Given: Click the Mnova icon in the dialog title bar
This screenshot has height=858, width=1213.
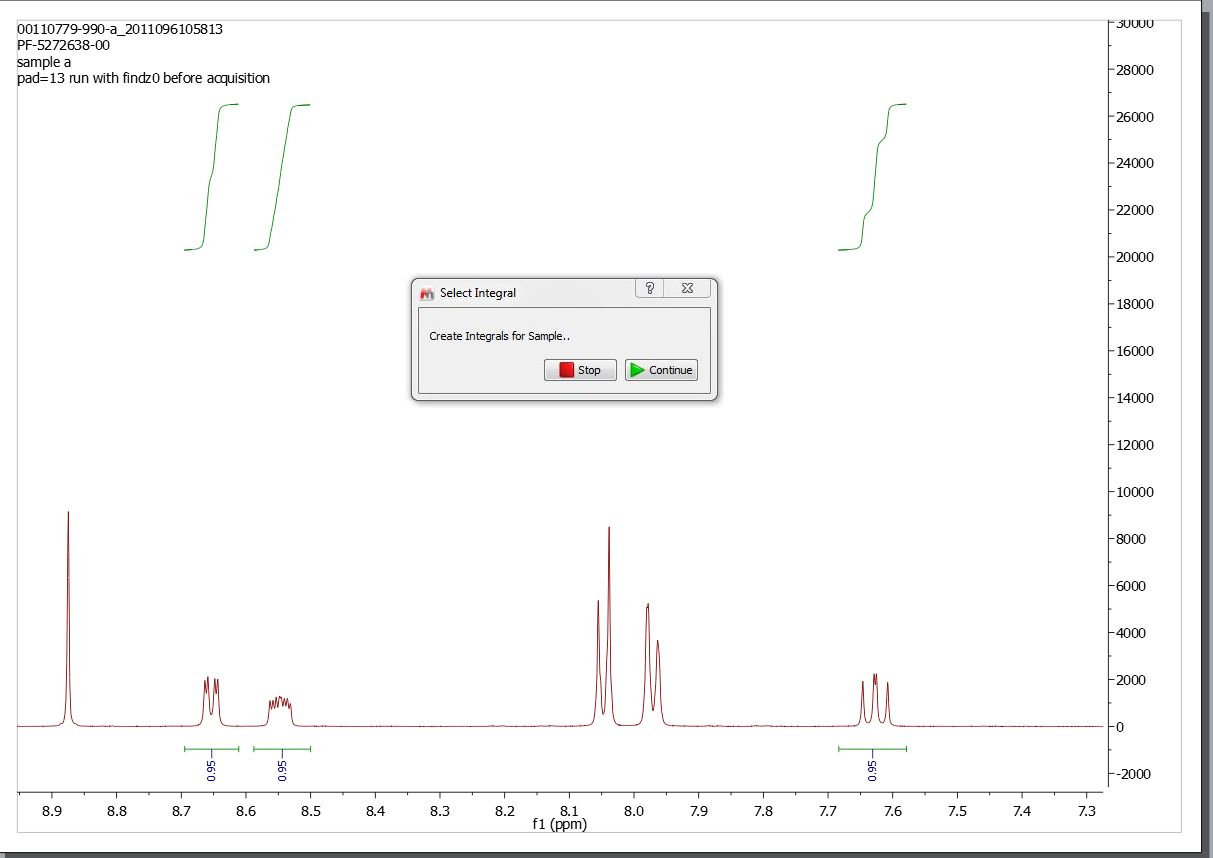Looking at the screenshot, I should point(427,293).
